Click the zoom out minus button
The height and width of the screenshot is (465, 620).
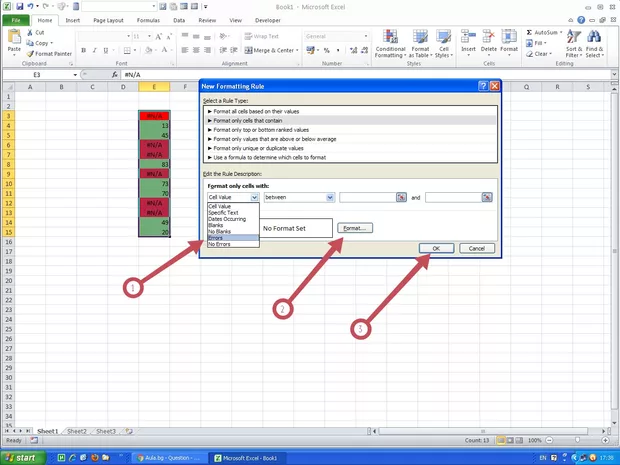point(549,440)
